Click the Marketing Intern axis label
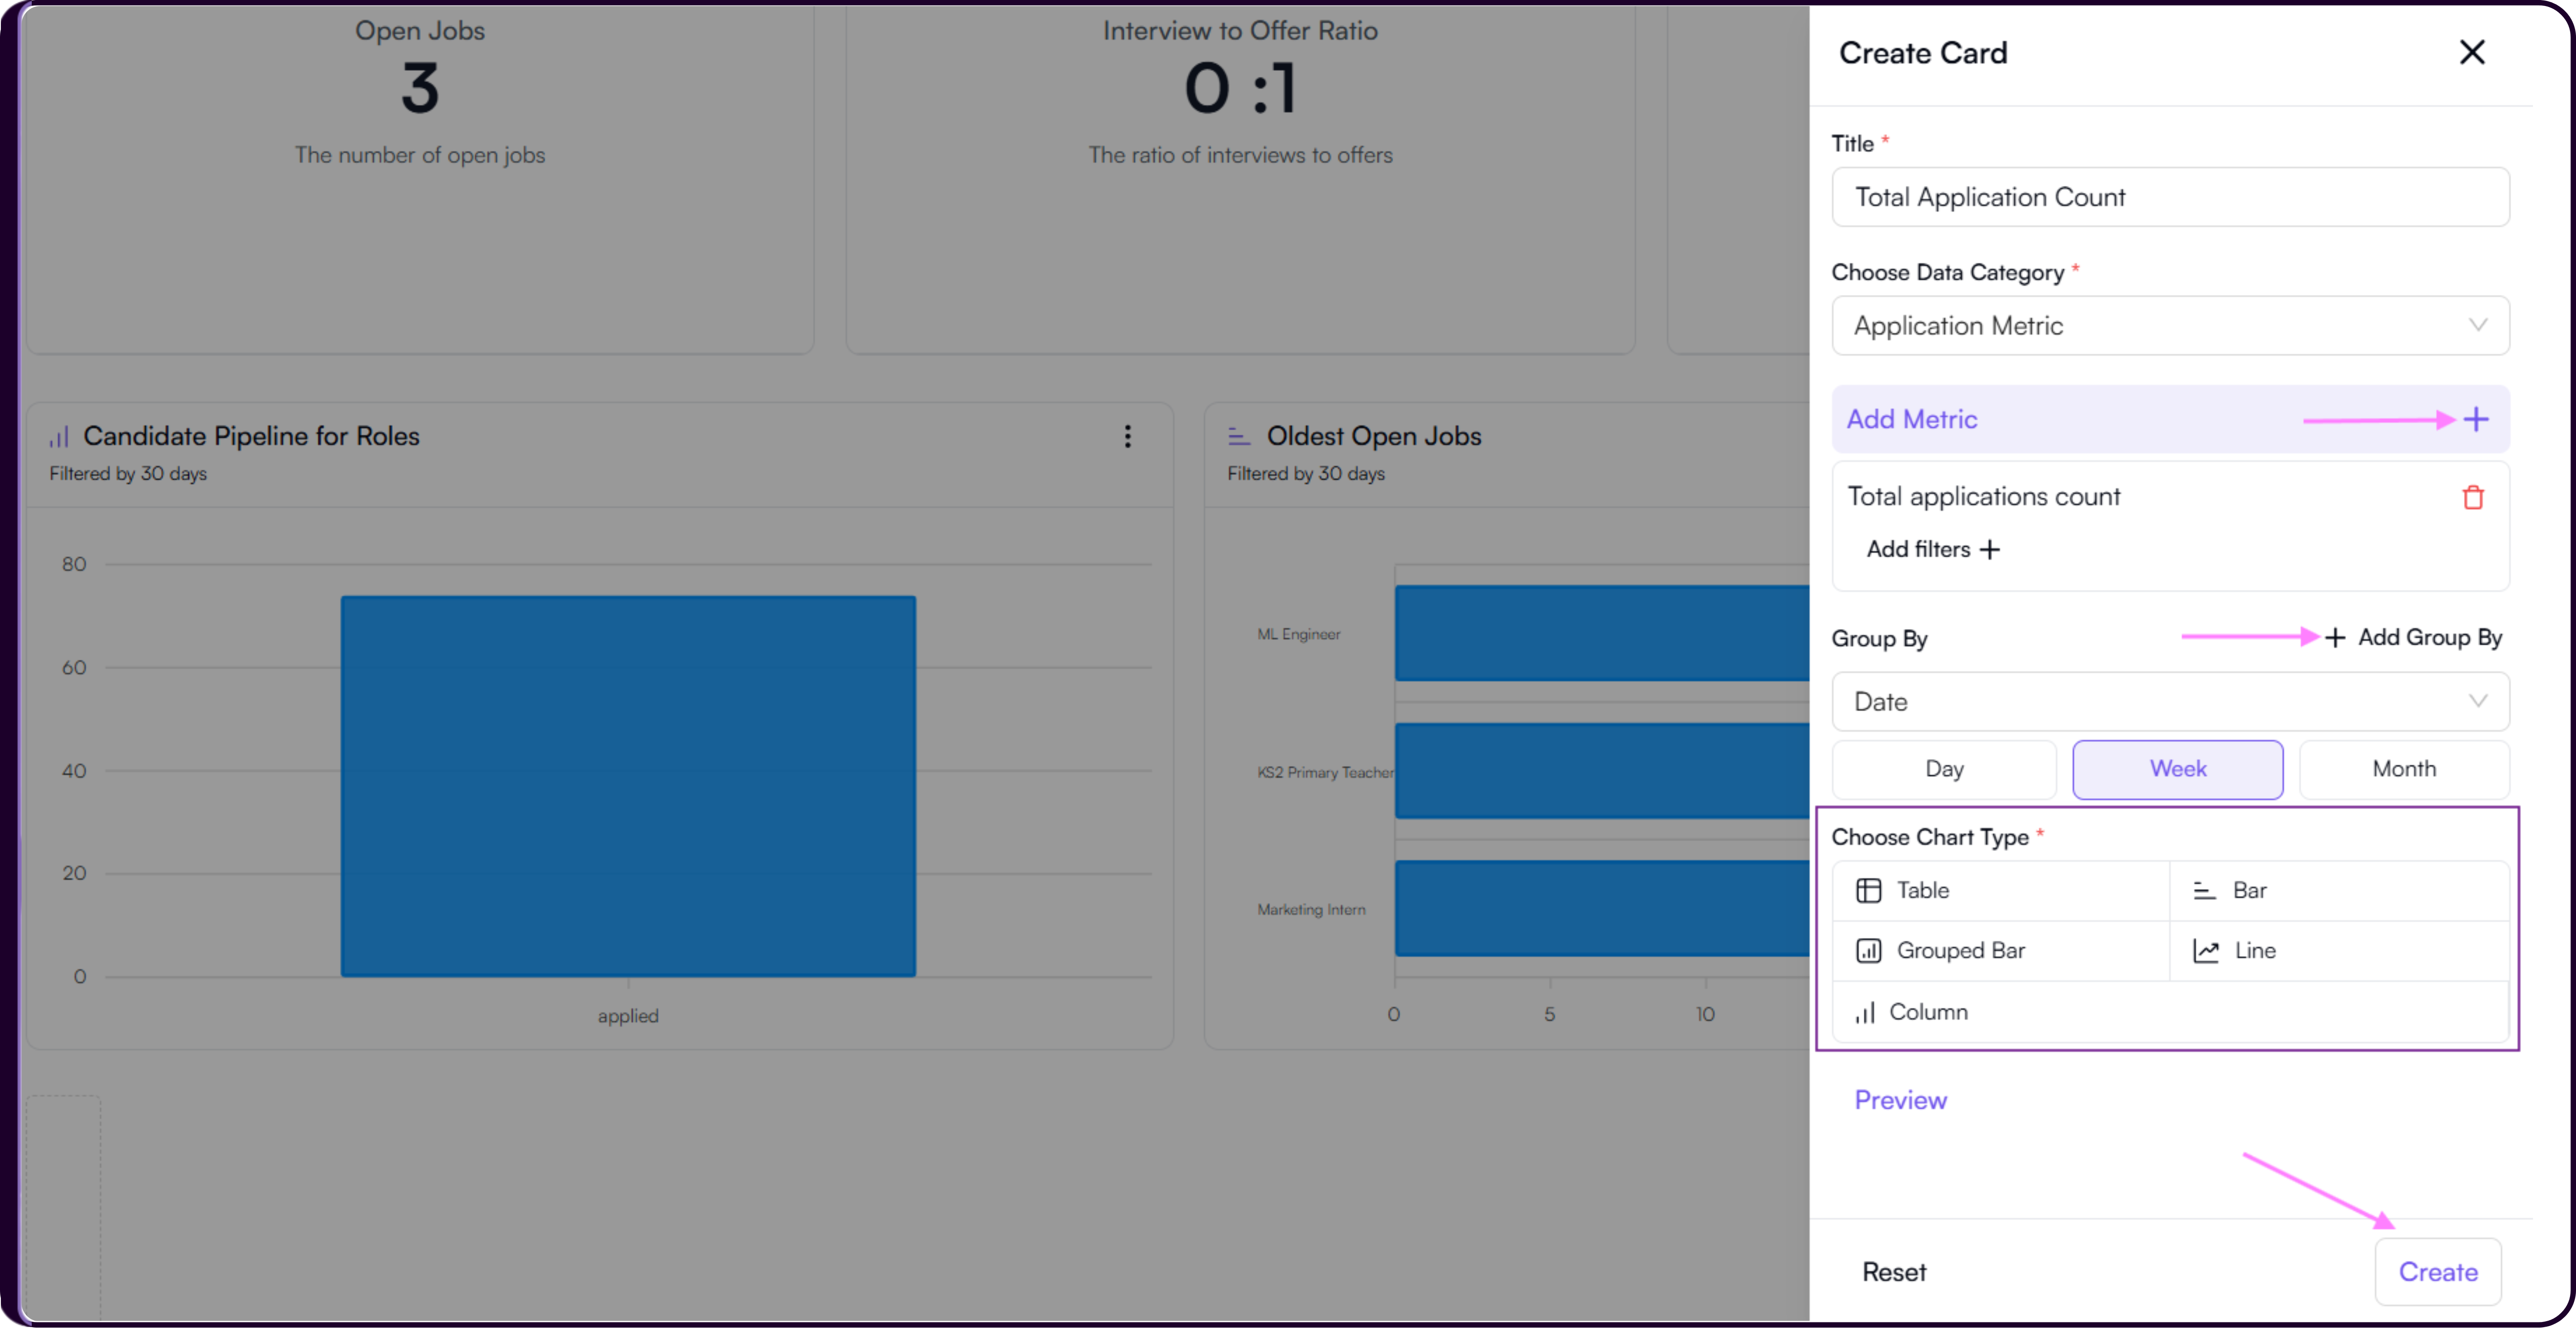The image size is (2576, 1328). click(1311, 909)
